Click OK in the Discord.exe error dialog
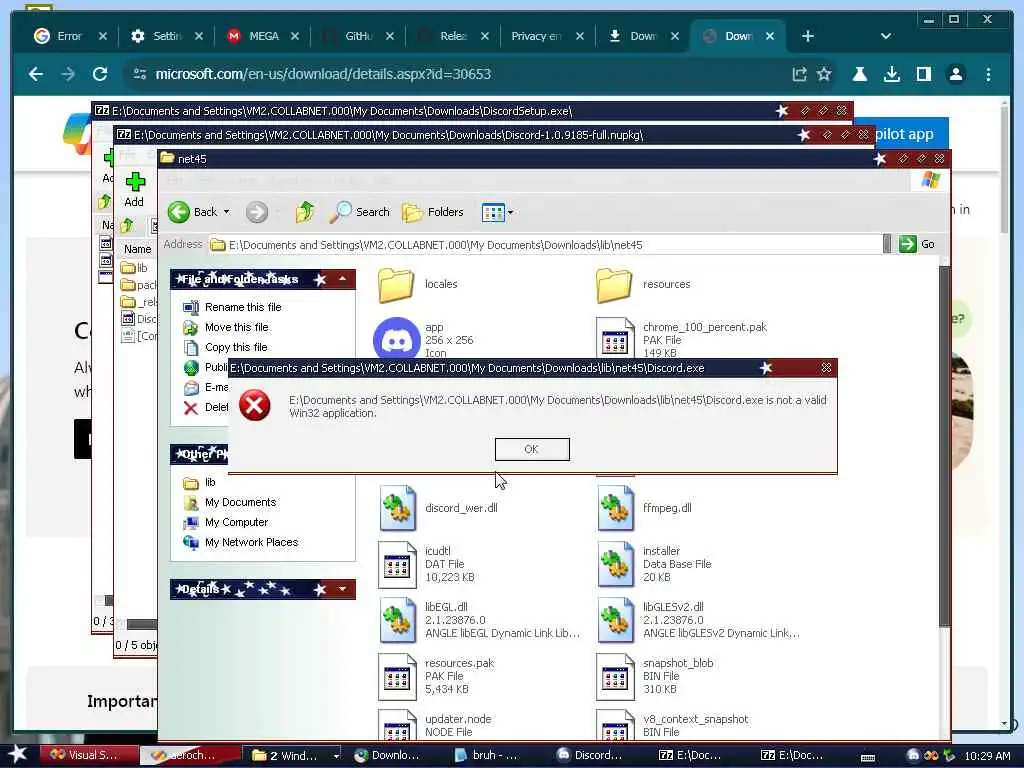1024x768 pixels. coord(532,449)
